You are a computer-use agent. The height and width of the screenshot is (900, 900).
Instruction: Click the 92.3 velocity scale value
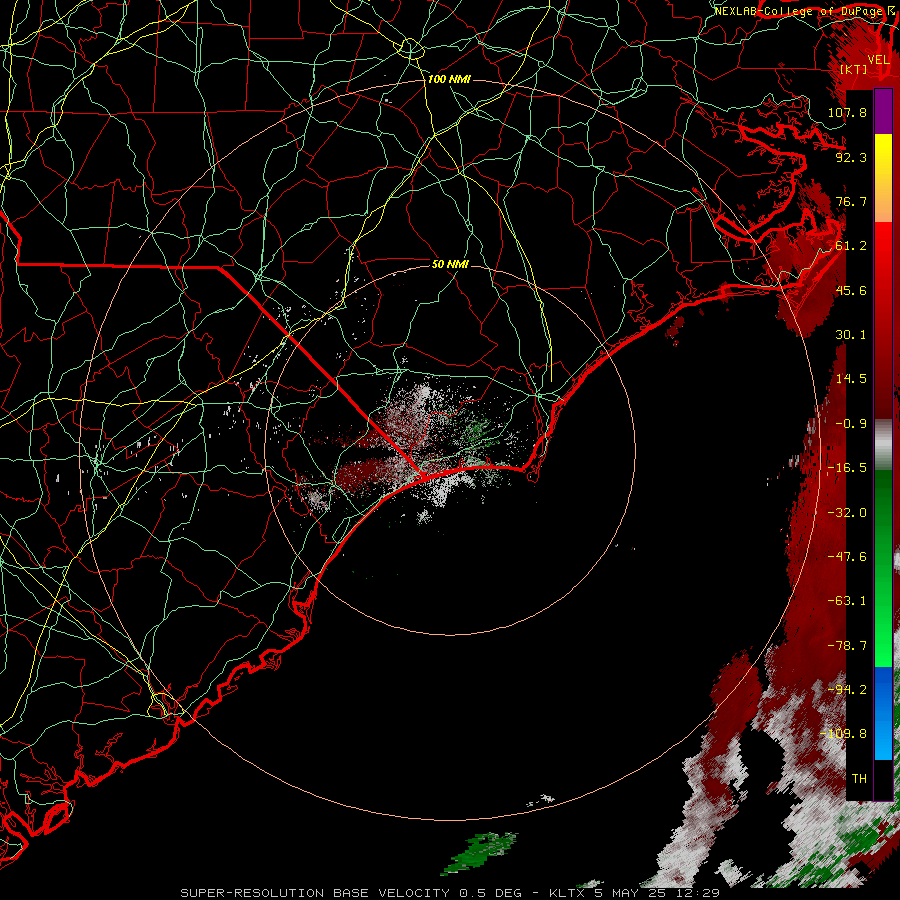click(851, 157)
